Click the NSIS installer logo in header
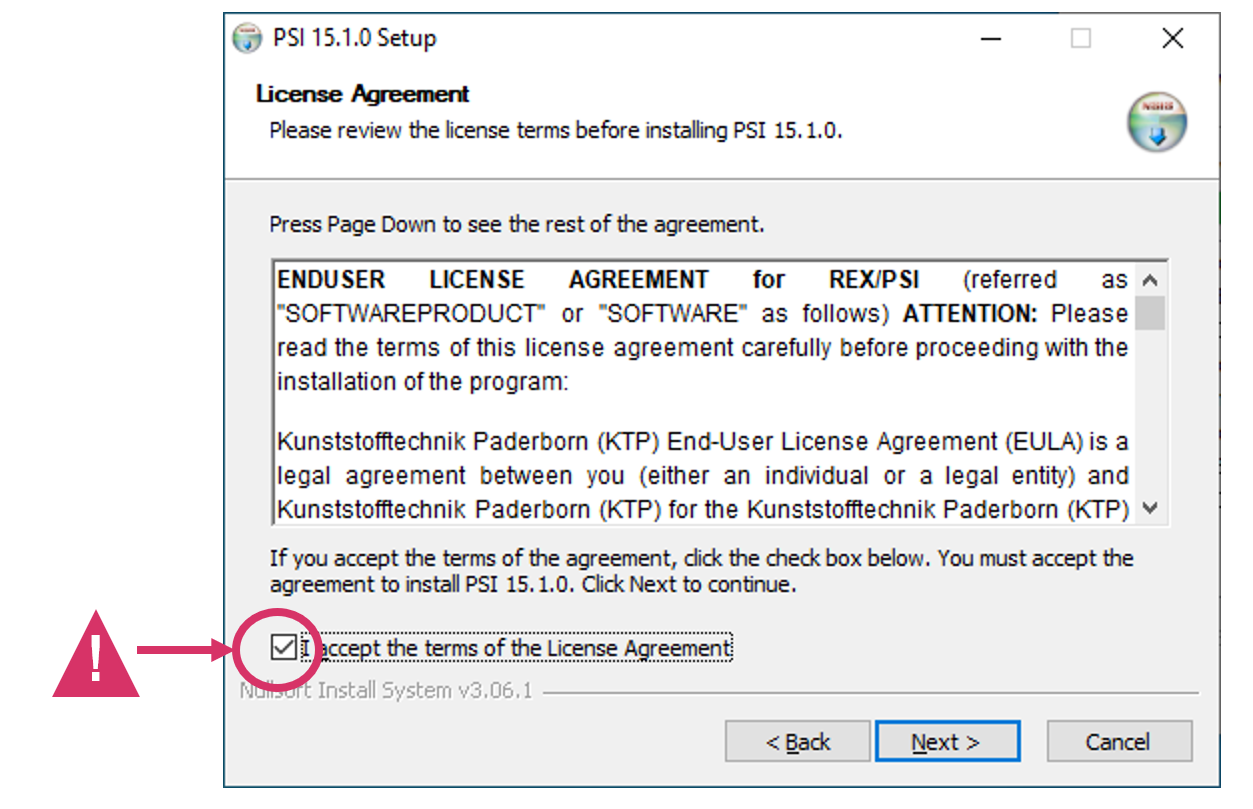This screenshot has height=809, width=1253. tap(1157, 122)
